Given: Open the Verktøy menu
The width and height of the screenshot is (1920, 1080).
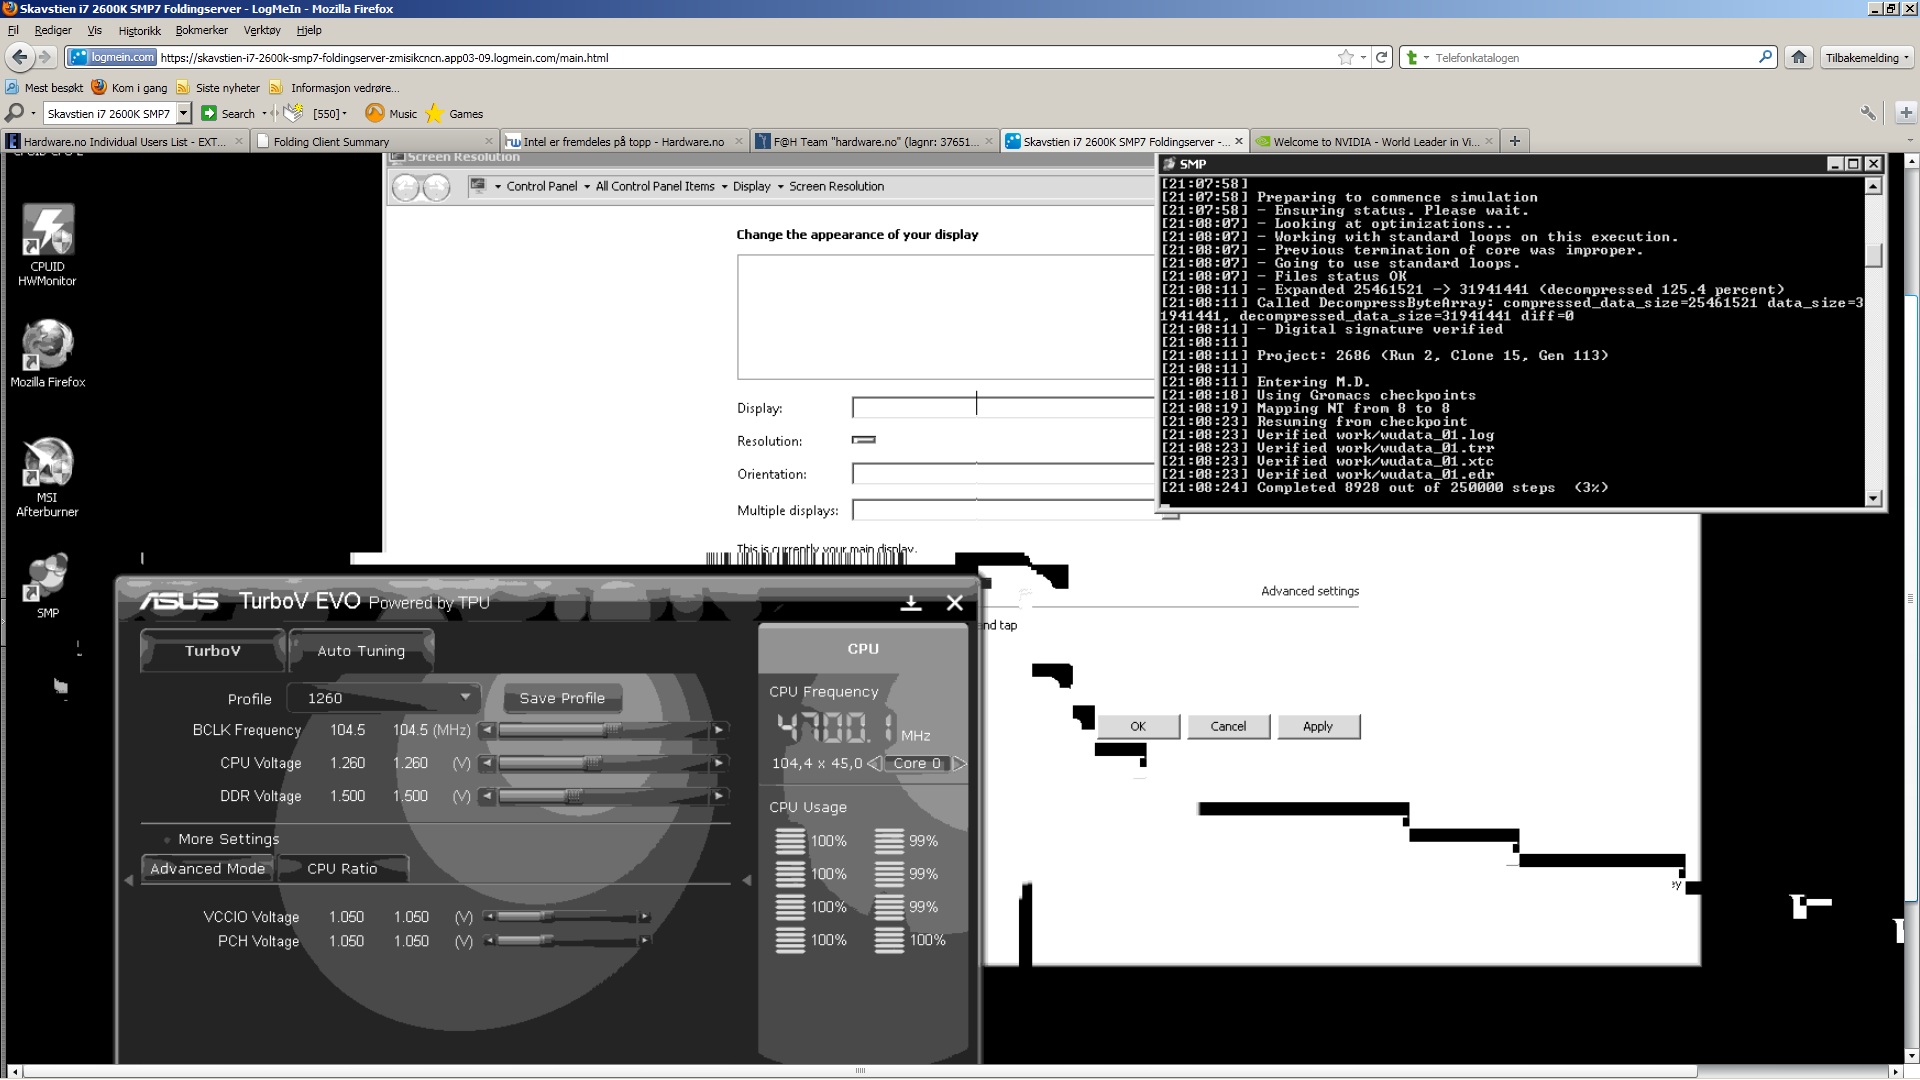Looking at the screenshot, I should 262,30.
